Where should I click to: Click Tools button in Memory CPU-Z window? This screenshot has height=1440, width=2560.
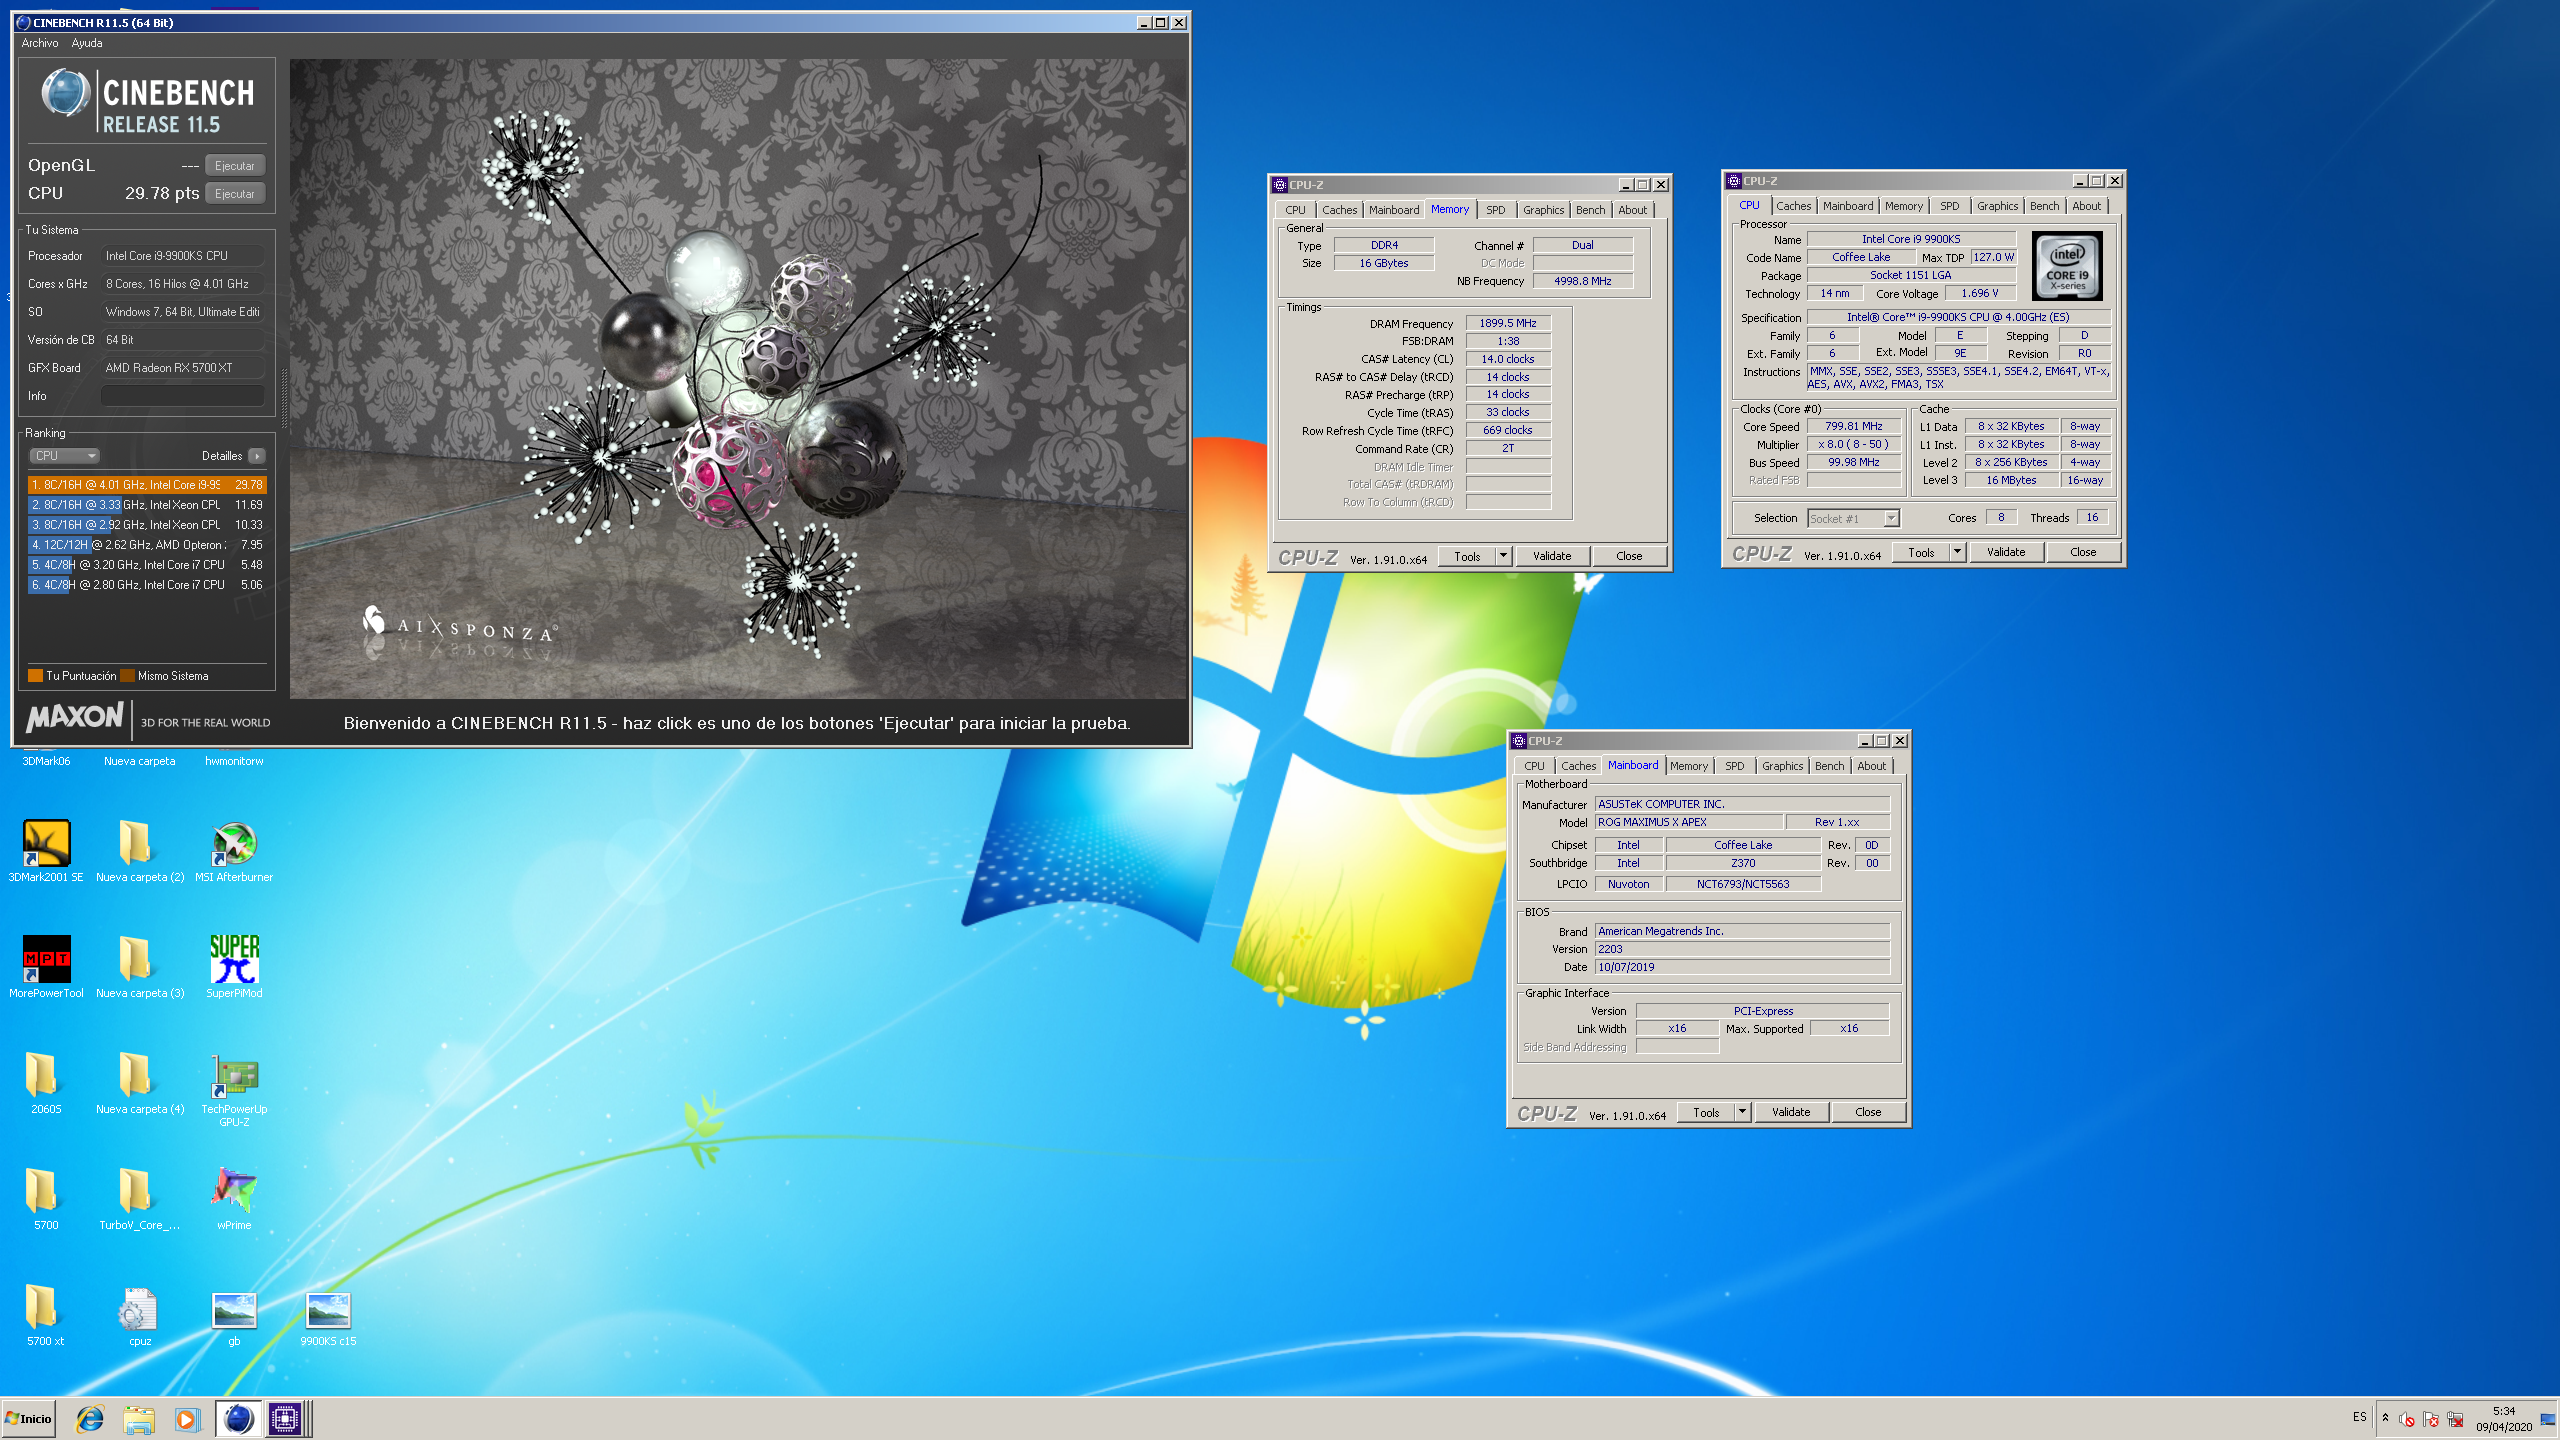click(1467, 556)
